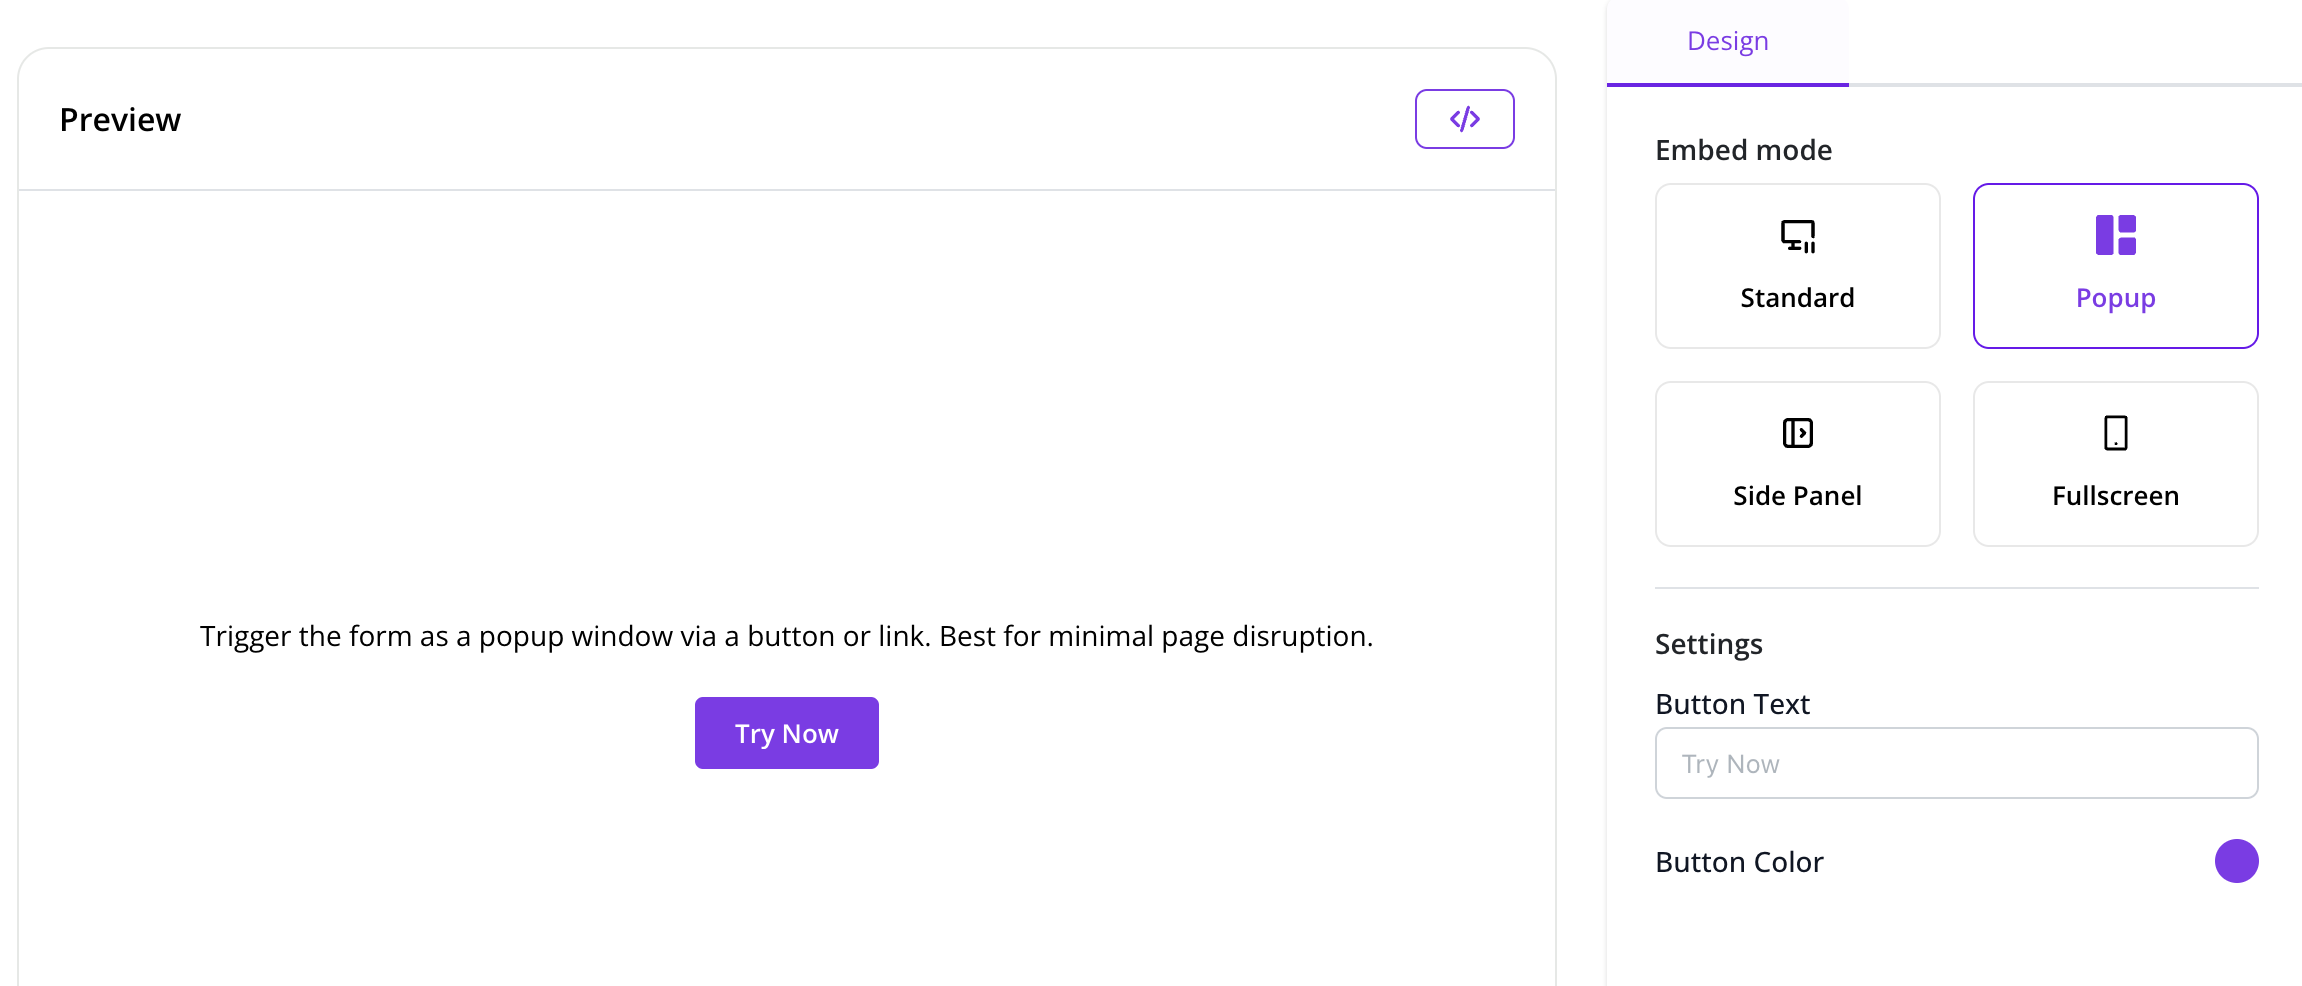Click the Preview heading

click(x=120, y=120)
